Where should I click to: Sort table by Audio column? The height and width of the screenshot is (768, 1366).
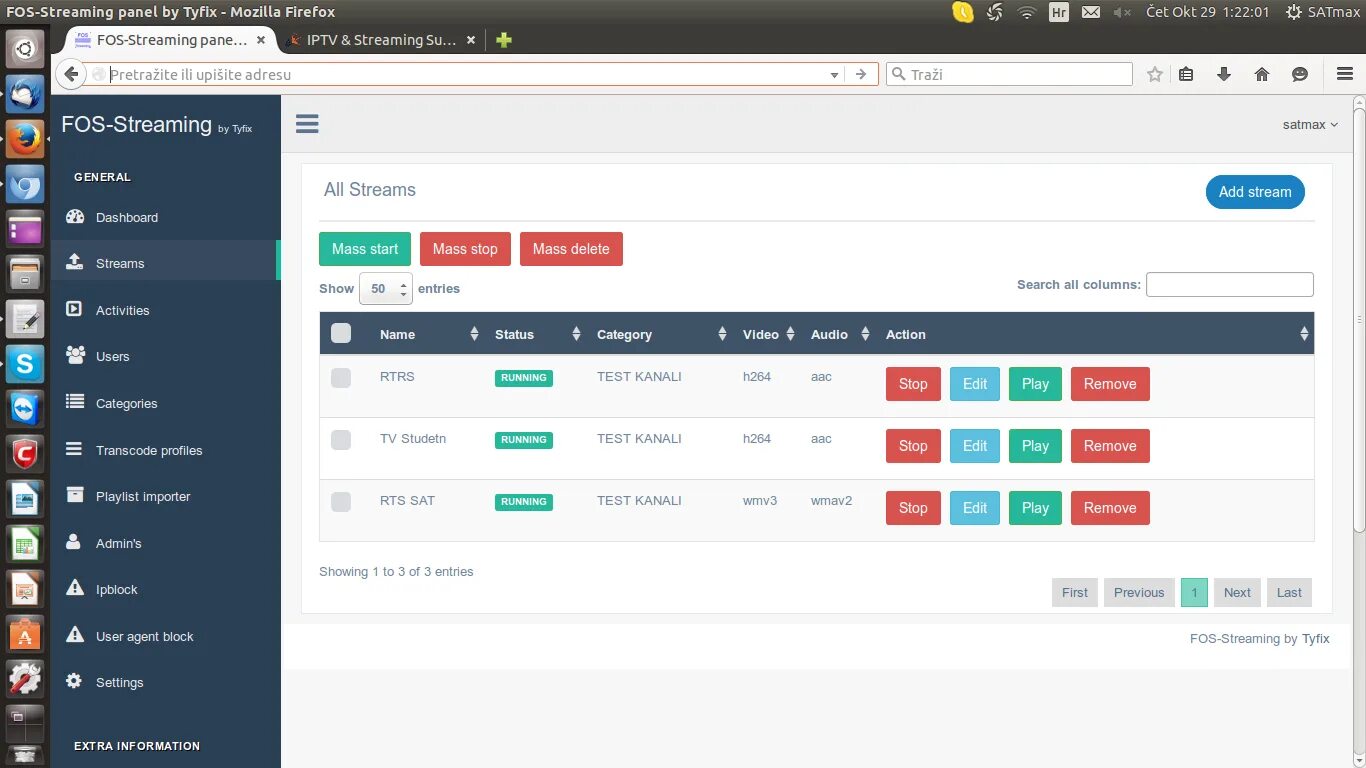[x=838, y=334]
